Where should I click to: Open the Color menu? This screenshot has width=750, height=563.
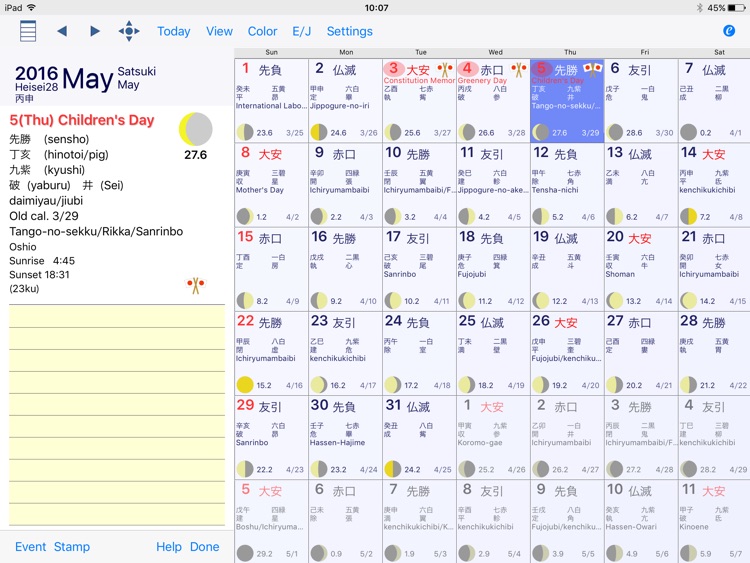point(262,32)
